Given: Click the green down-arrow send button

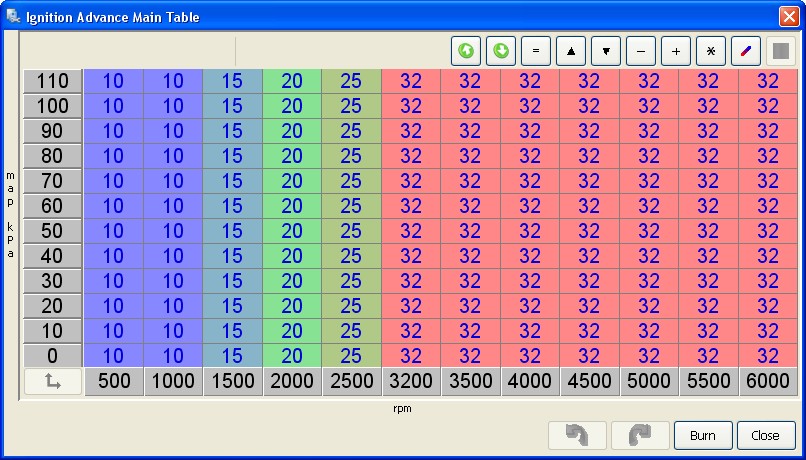Looking at the screenshot, I should [501, 51].
